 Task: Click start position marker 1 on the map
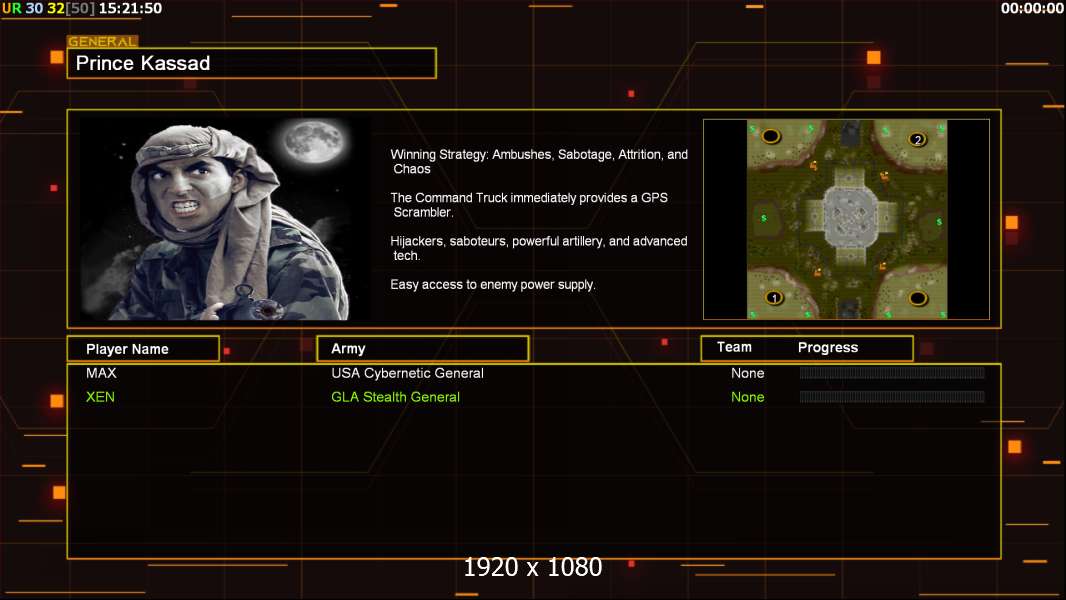(774, 298)
